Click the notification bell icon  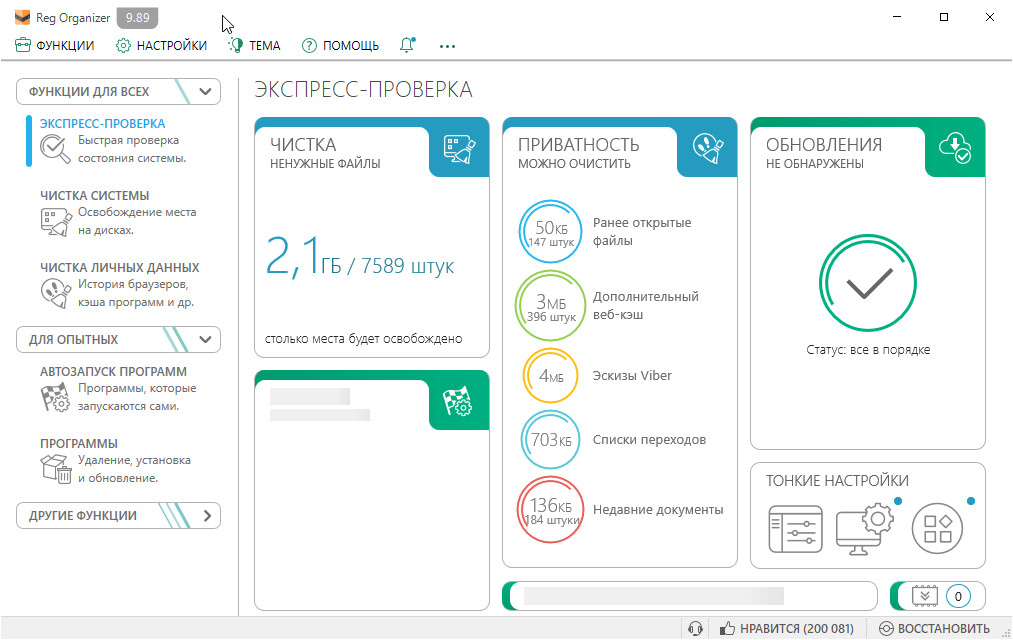(406, 45)
